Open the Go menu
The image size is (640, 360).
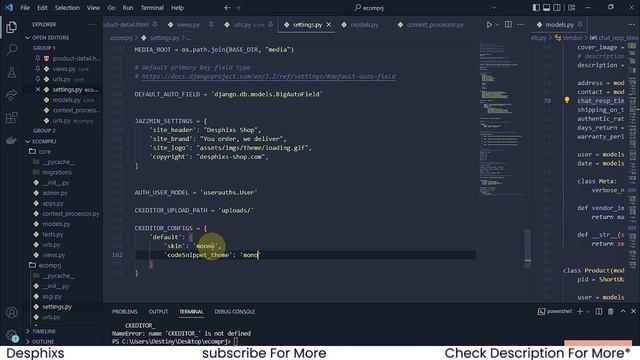(111, 8)
